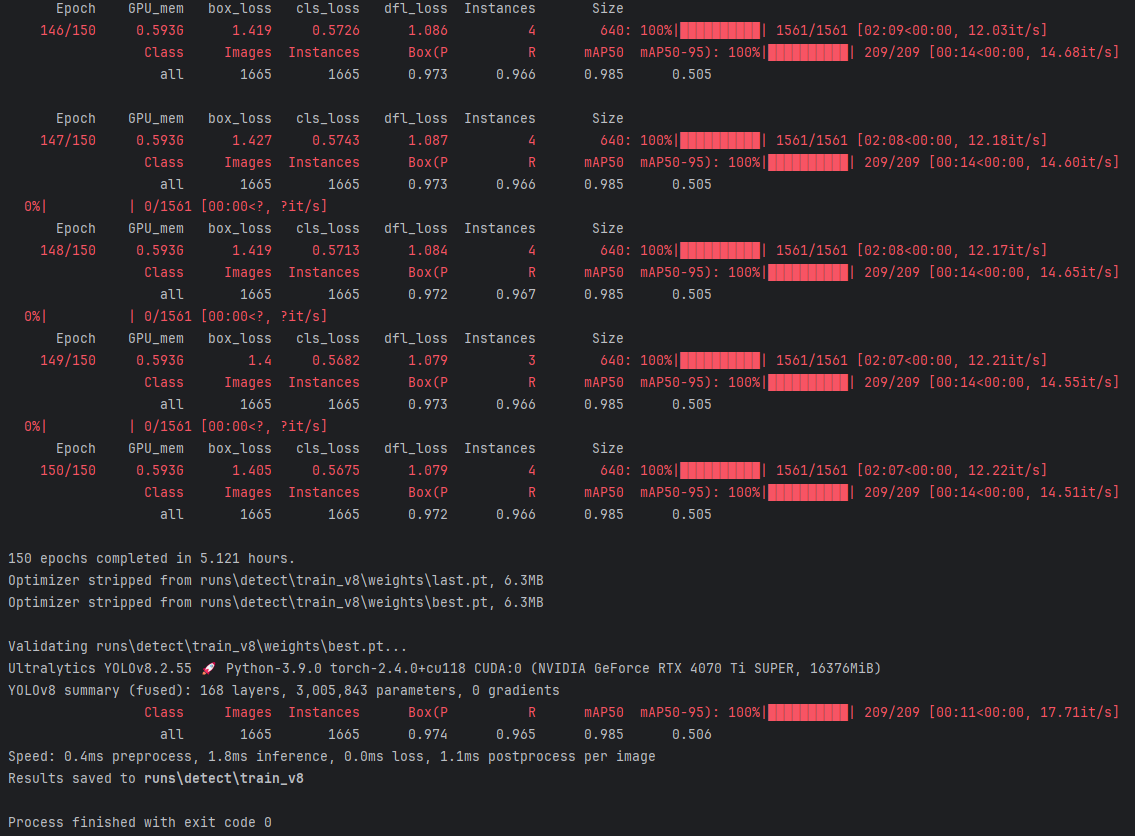Viewport: 1135px width, 836px height.
Task: Select the '148/150' epoch counter
Action: [x=67, y=250]
